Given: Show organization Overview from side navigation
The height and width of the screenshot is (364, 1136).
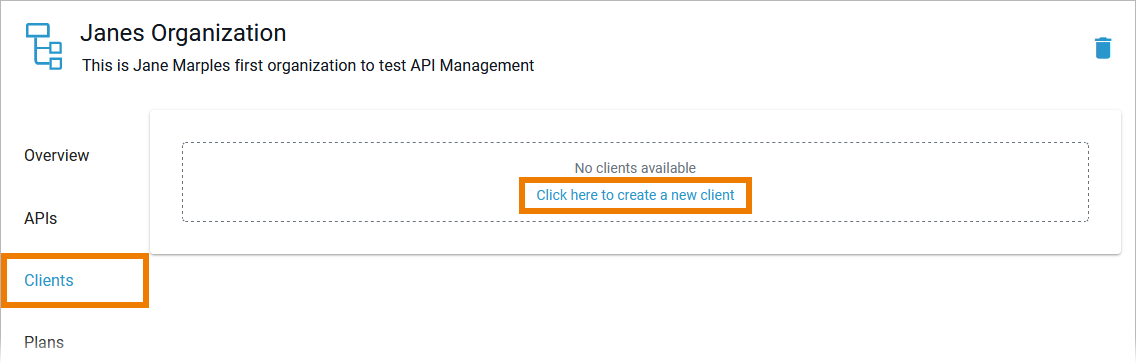Looking at the screenshot, I should click(57, 155).
